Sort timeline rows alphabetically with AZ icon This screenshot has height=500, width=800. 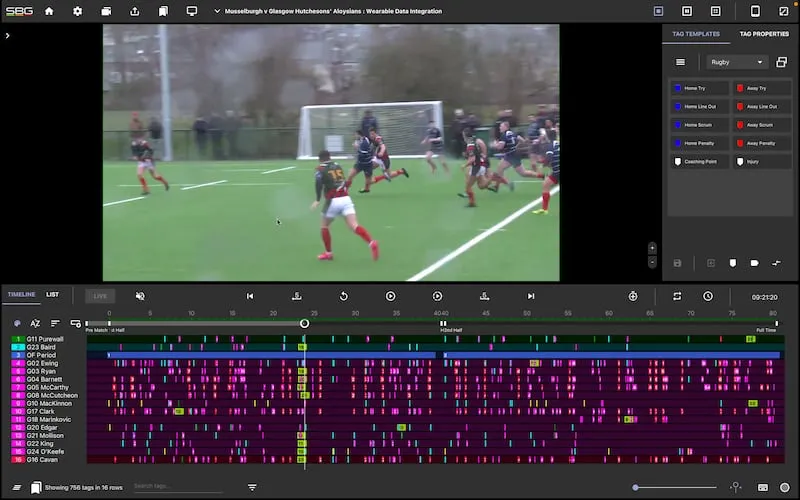point(35,324)
